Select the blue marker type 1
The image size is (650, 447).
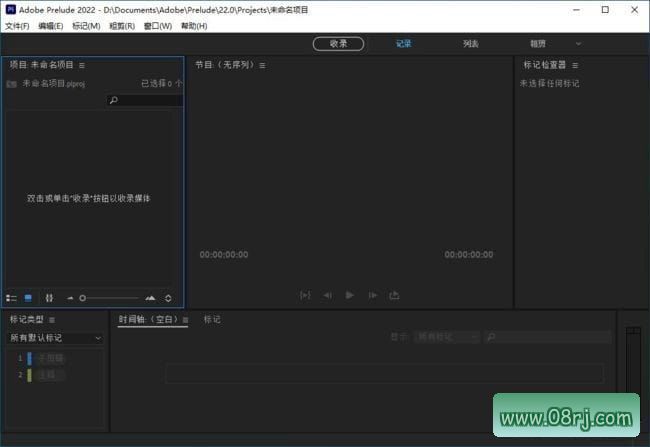point(29,358)
